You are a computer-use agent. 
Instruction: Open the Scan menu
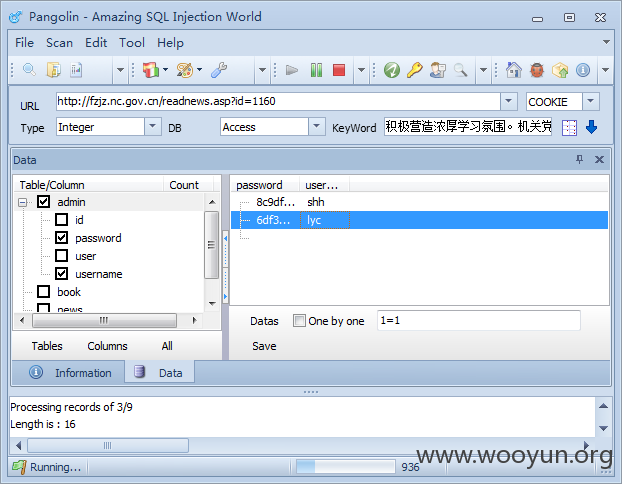[x=59, y=43]
